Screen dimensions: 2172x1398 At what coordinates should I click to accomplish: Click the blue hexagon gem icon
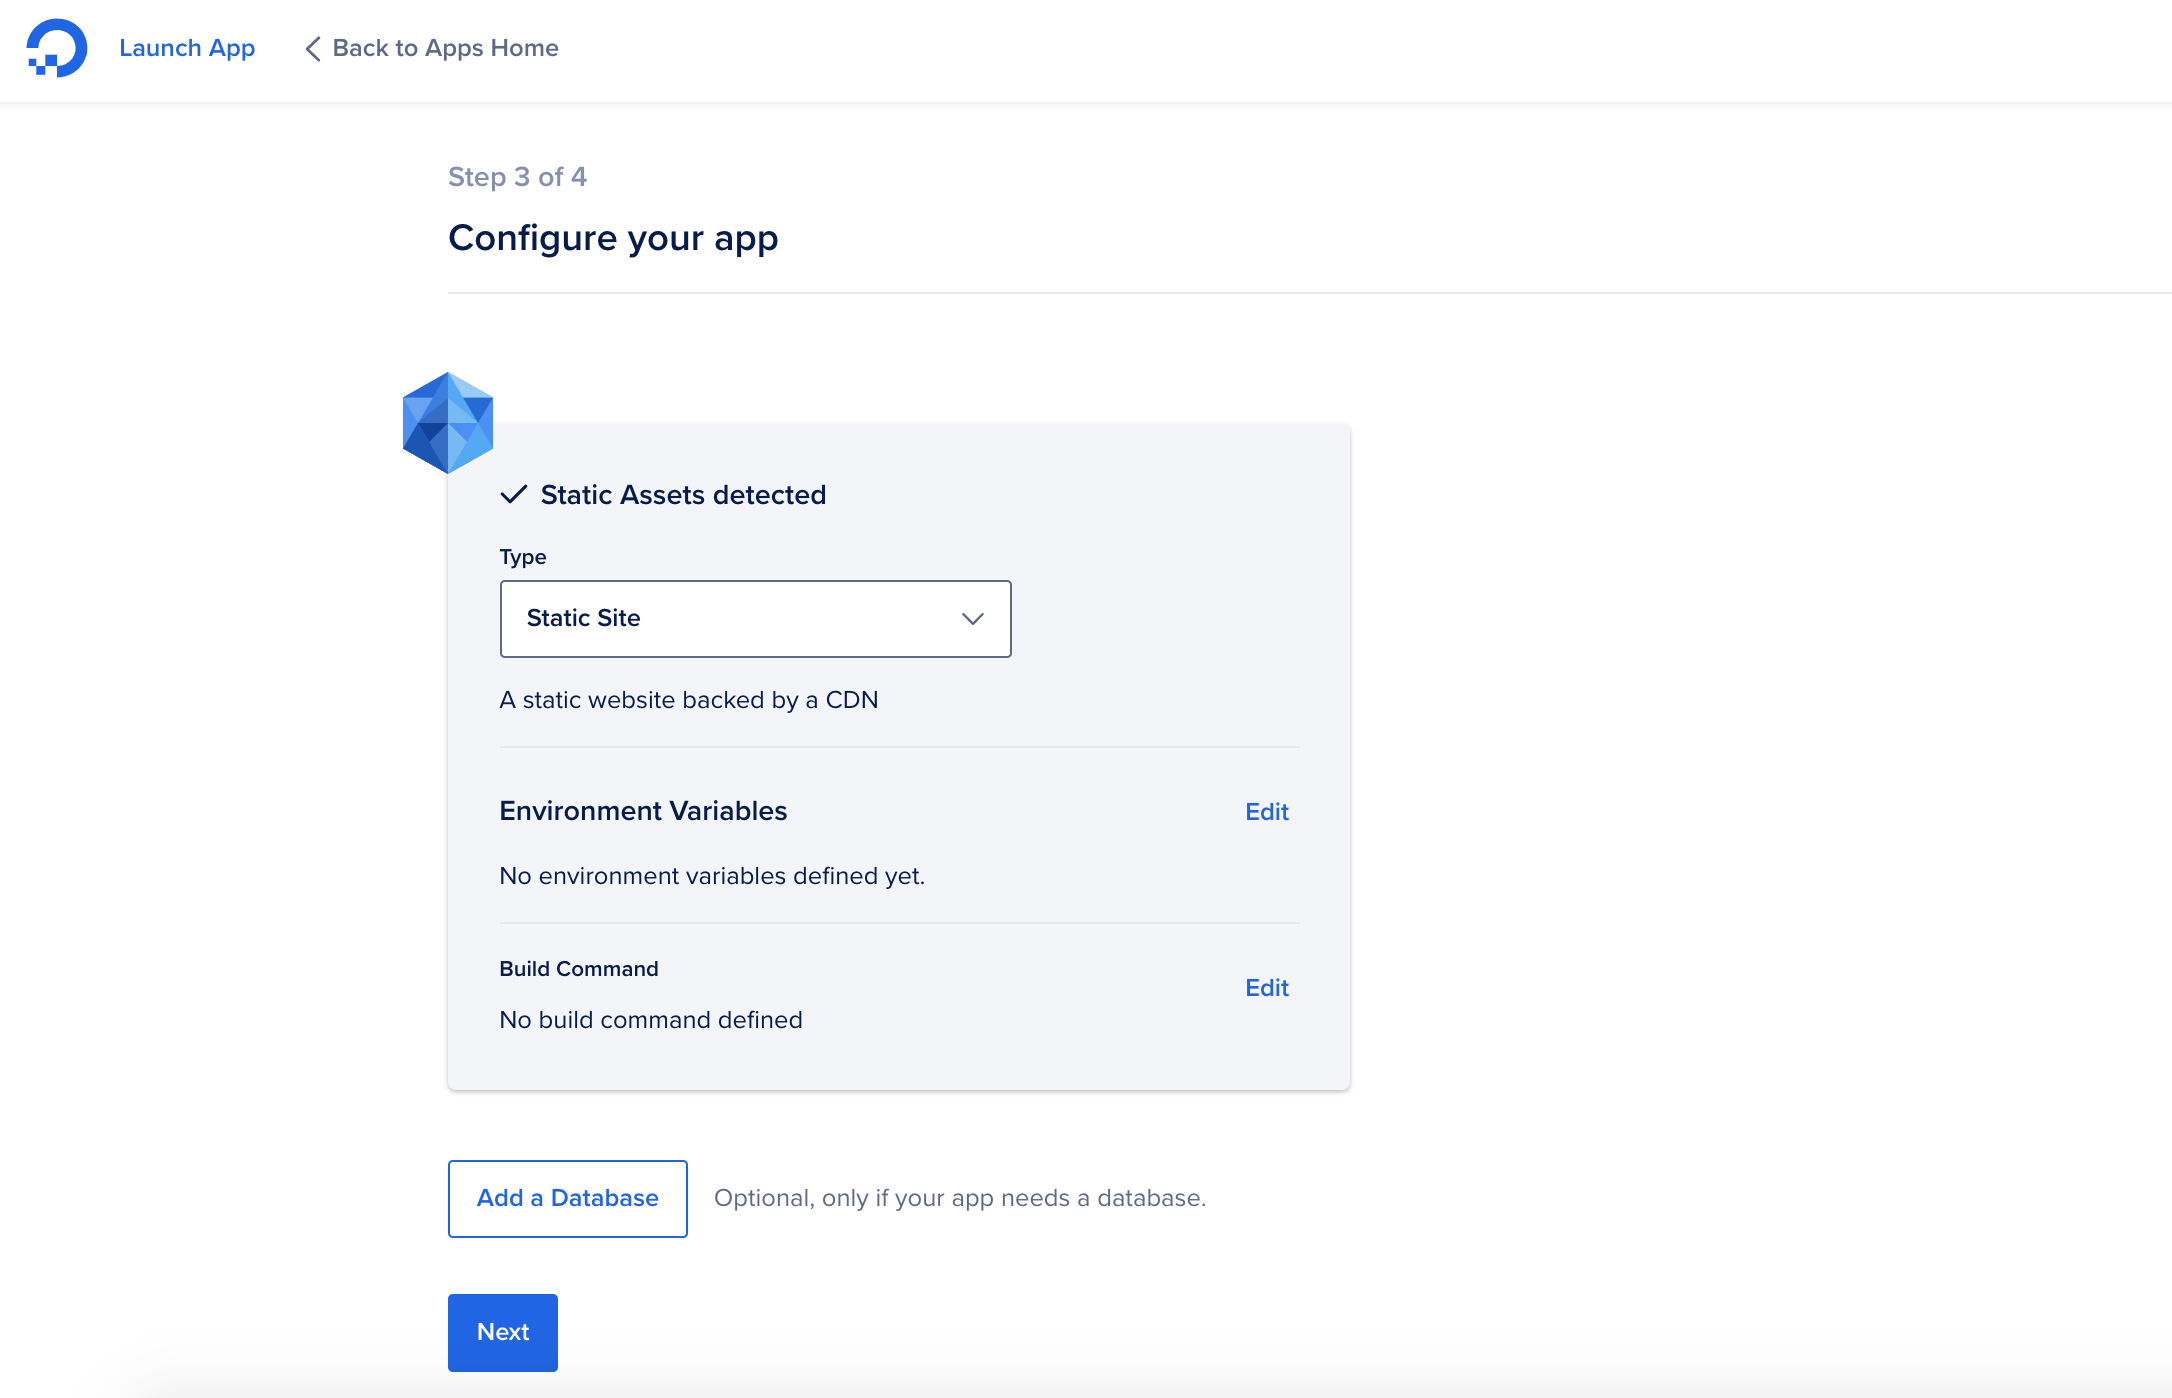447,422
